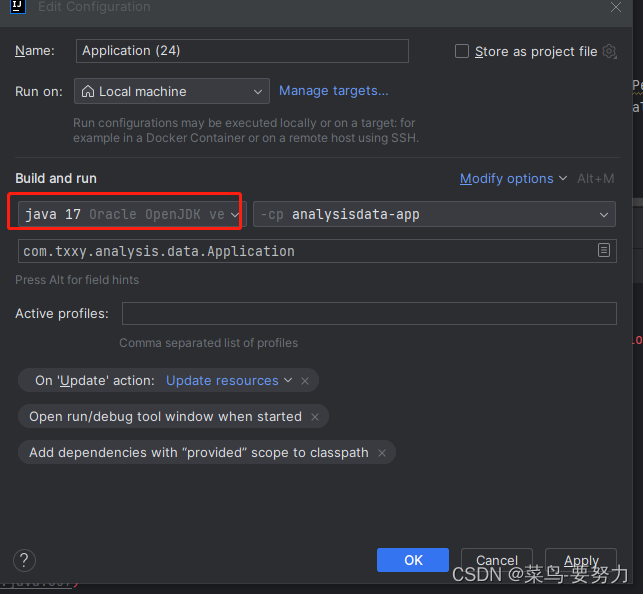Image resolution: width=643 pixels, height=594 pixels.
Task: Expand the -cp analysisdata-app classpath dropdown
Action: pyautogui.click(x=434, y=214)
